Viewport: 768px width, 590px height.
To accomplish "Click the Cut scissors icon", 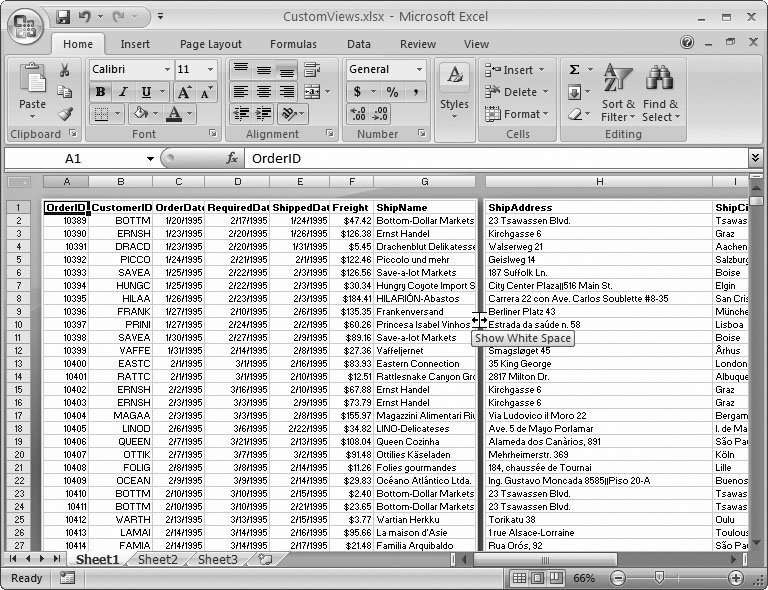I will pos(65,70).
